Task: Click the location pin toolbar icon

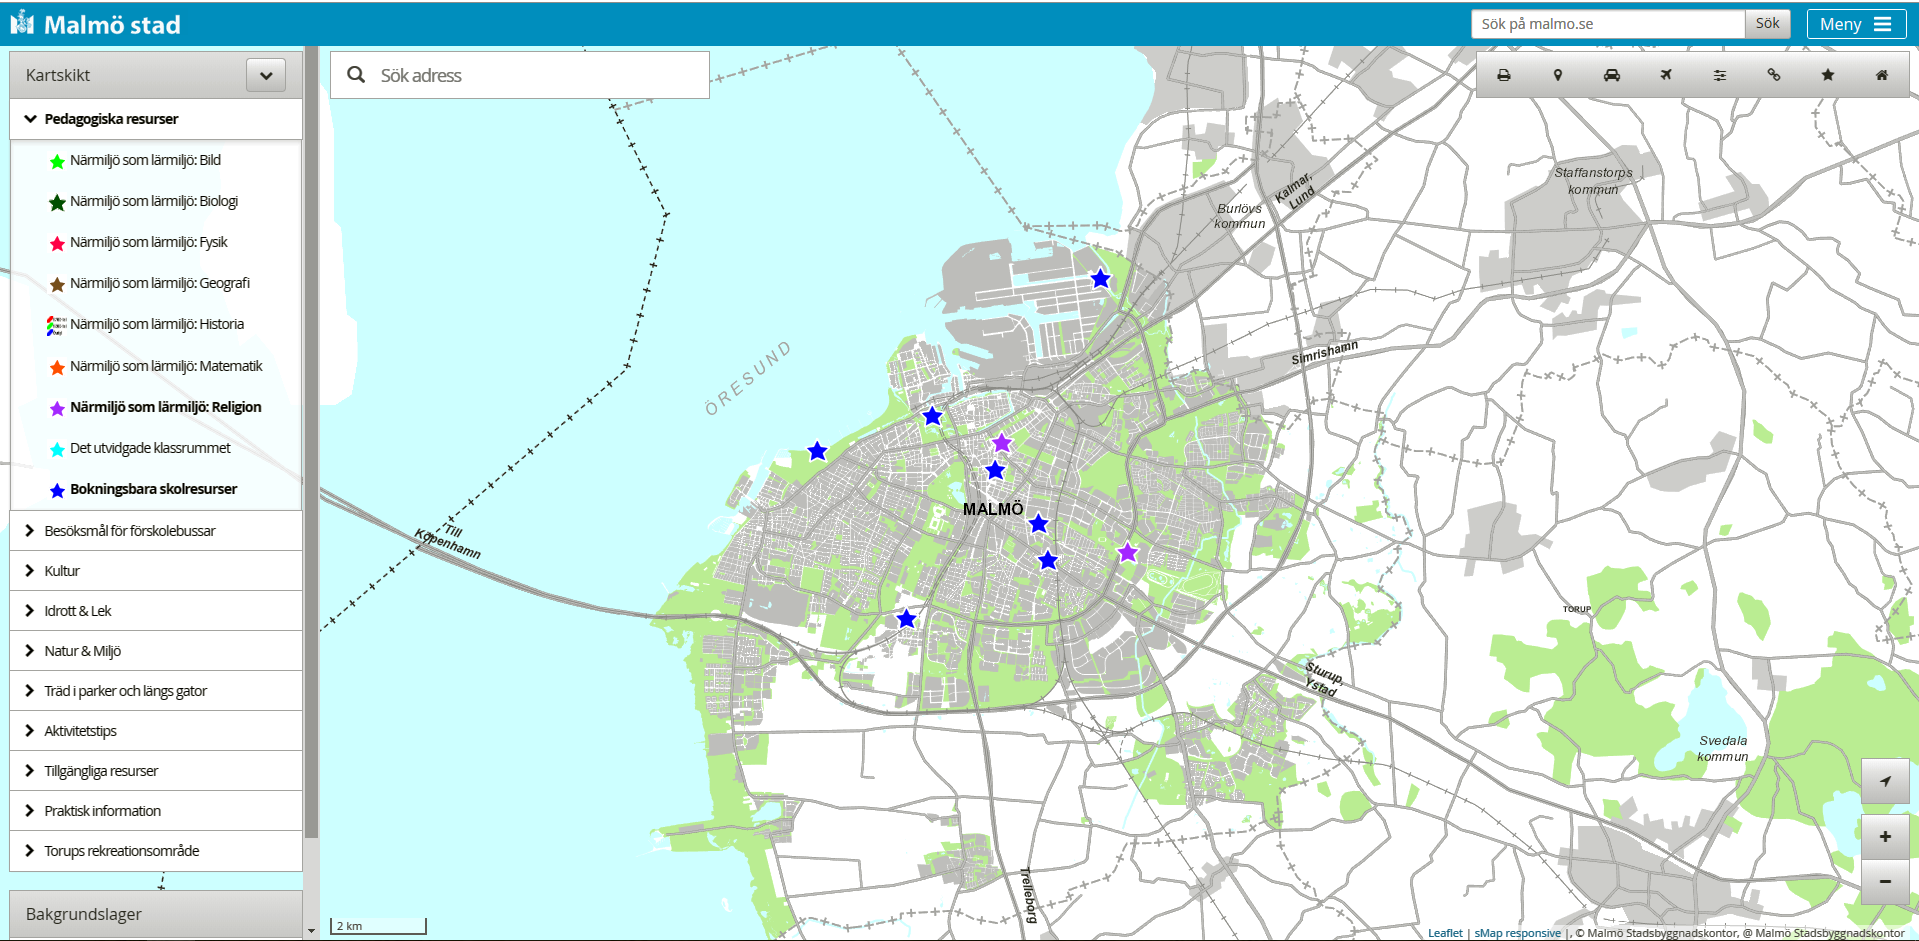Action: [x=1557, y=75]
